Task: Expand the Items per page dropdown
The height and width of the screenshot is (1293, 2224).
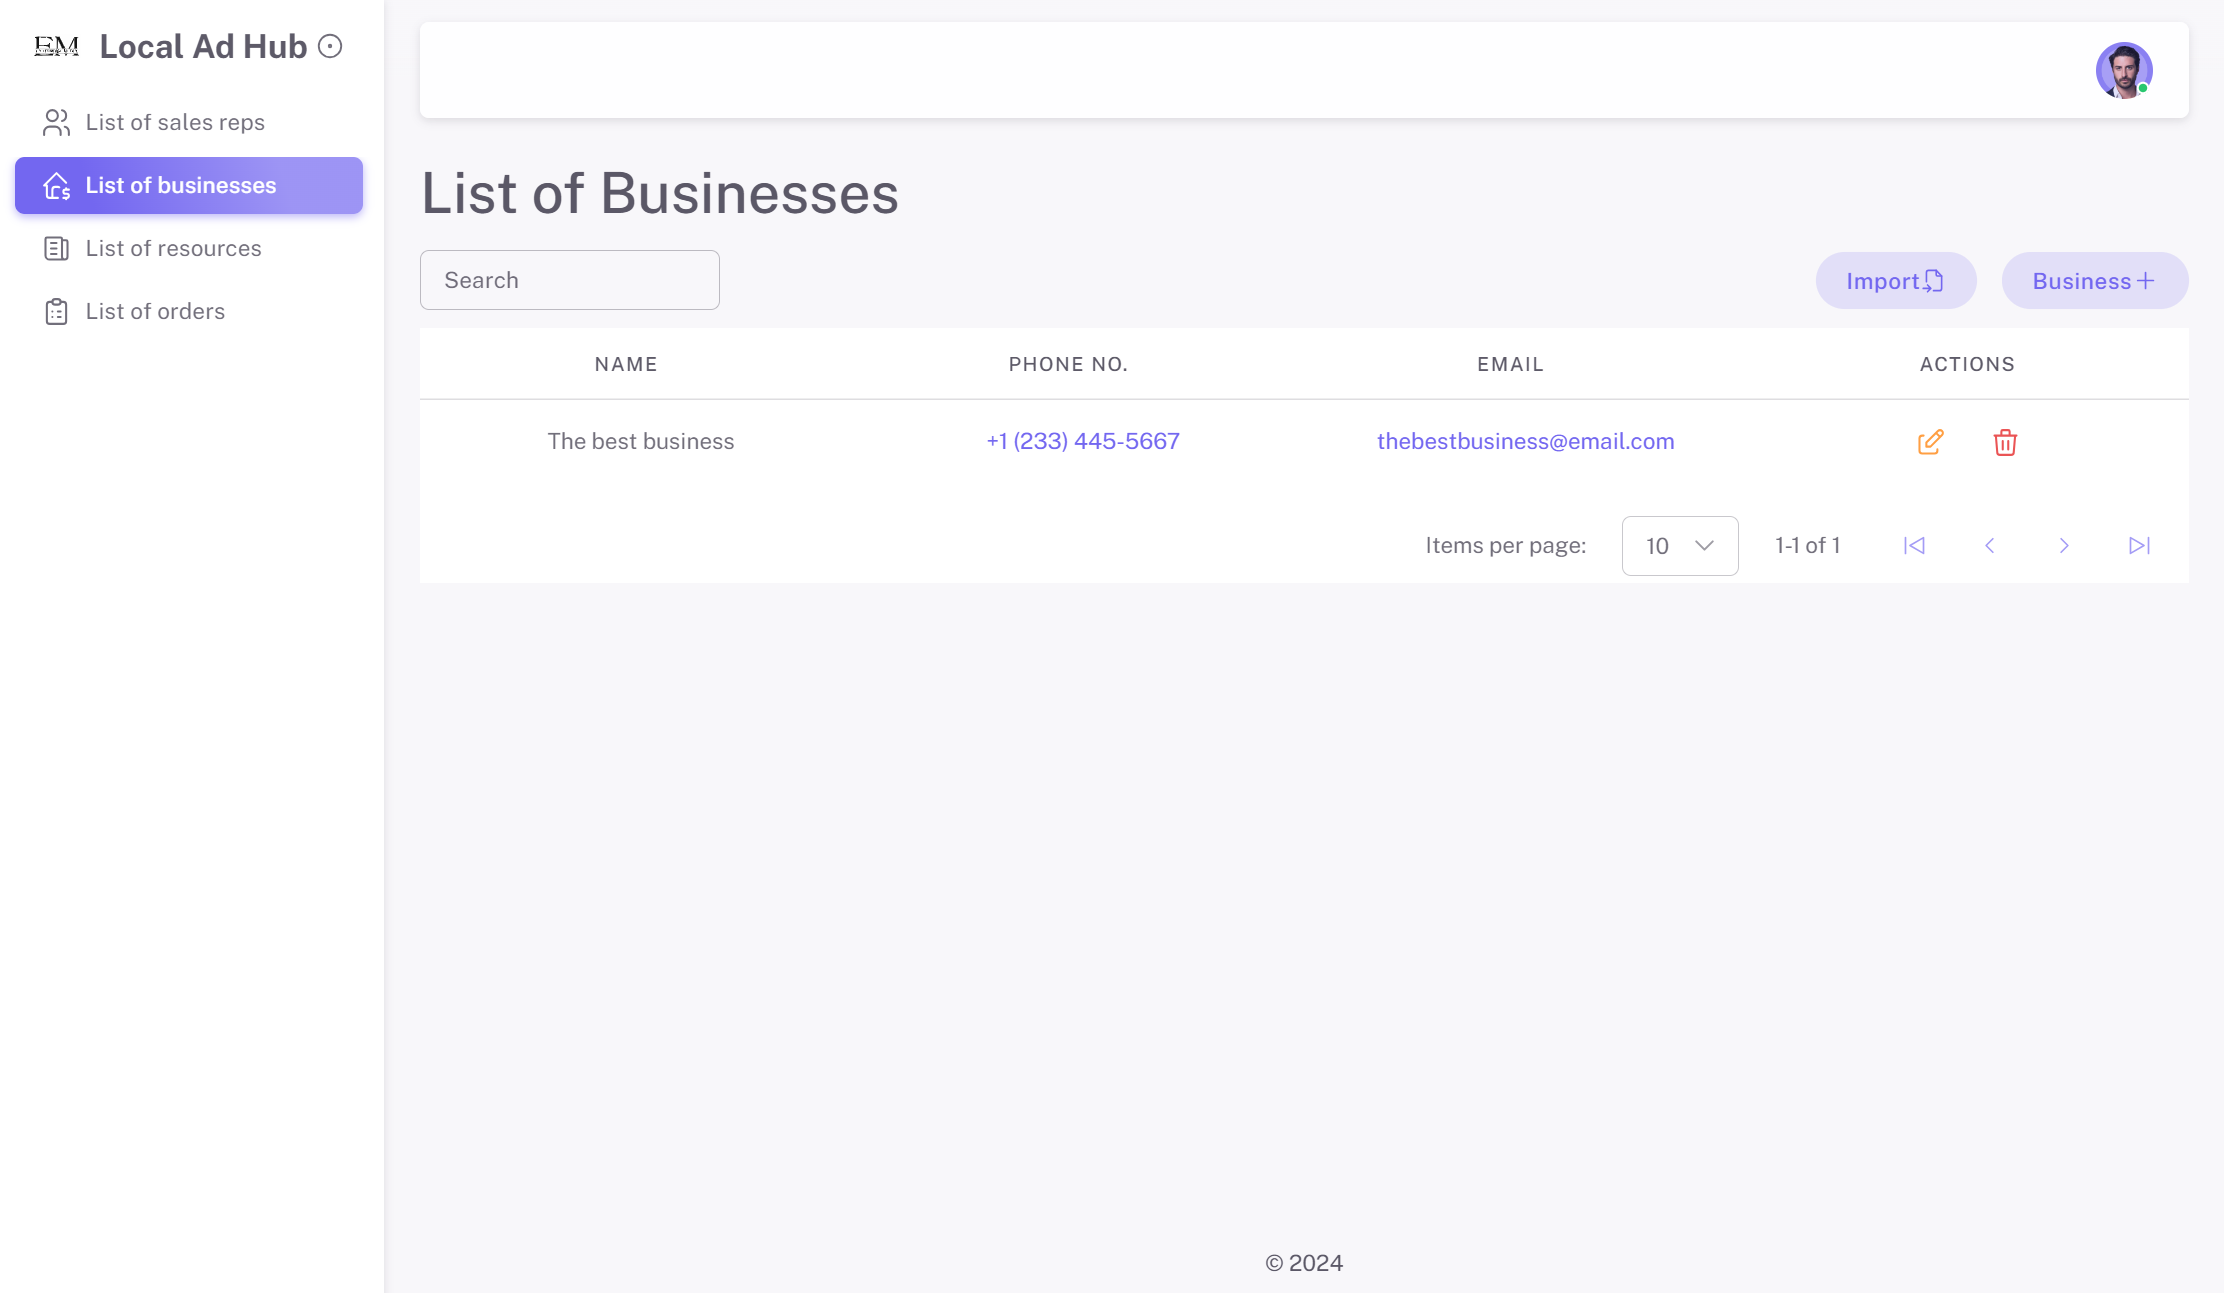Action: [x=1680, y=546]
